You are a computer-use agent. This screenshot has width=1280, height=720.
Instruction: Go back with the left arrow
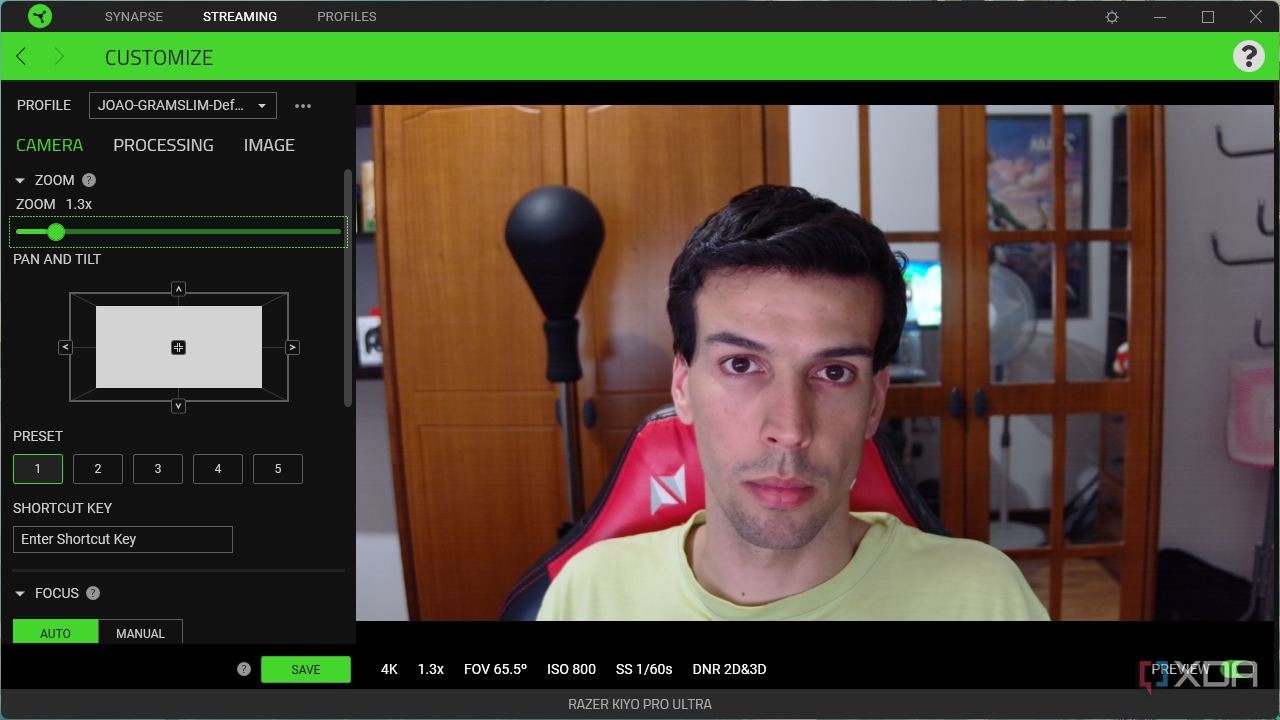coord(21,57)
